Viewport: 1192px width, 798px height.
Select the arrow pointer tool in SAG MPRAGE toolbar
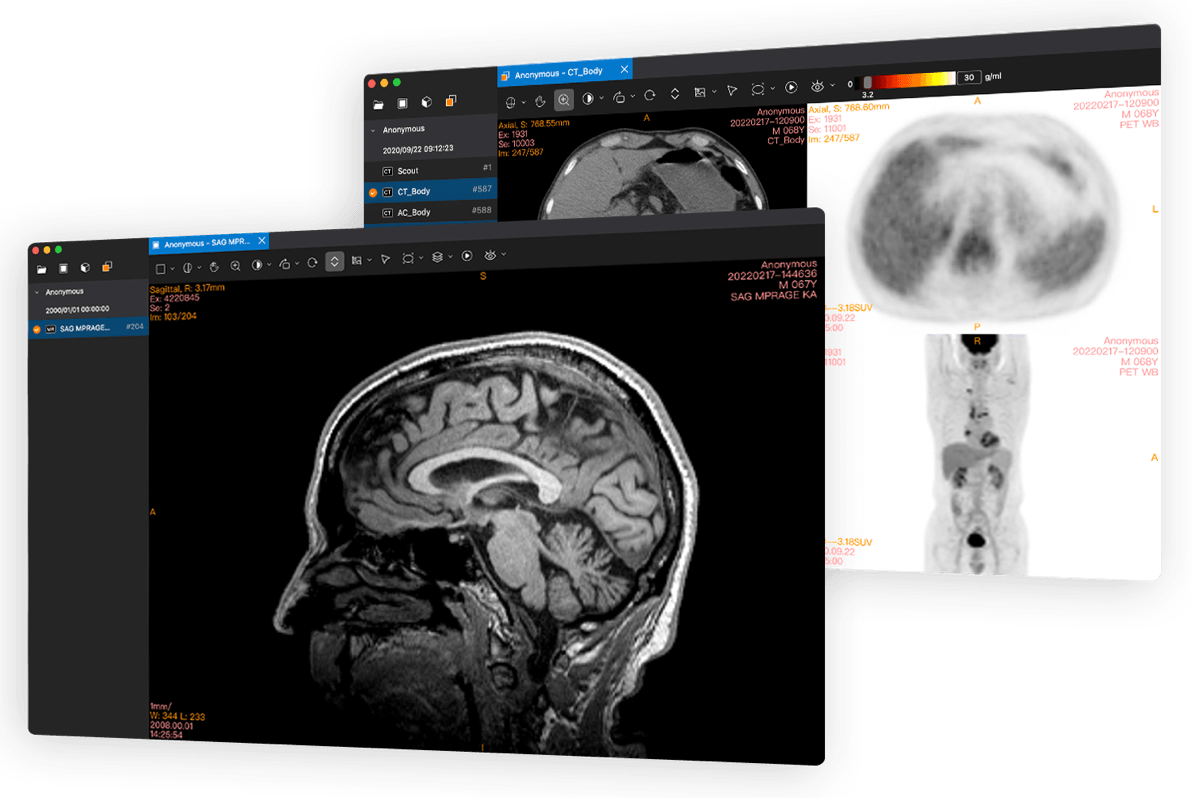point(385,259)
